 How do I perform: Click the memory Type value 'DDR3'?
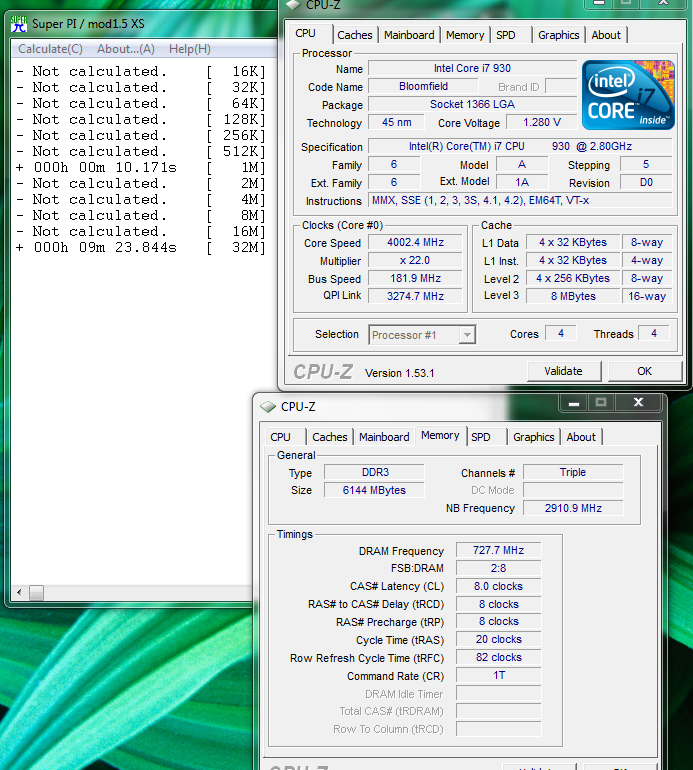click(x=374, y=472)
